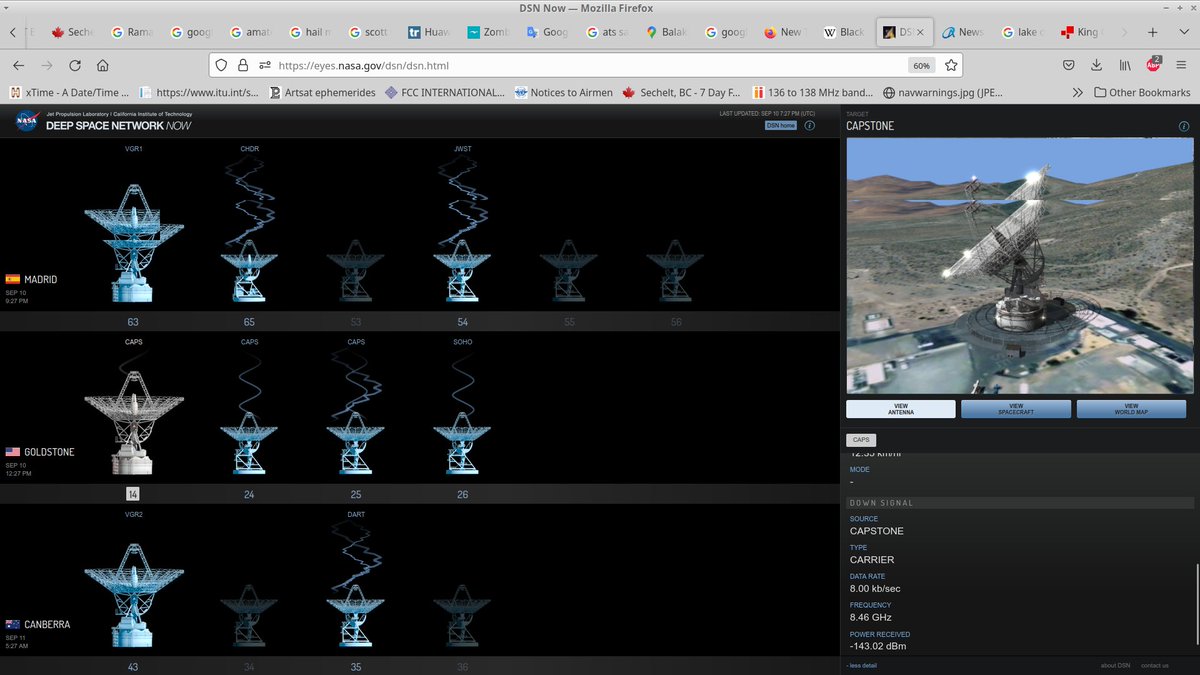
Task: Save page to Pocket icon
Action: click(1068, 65)
